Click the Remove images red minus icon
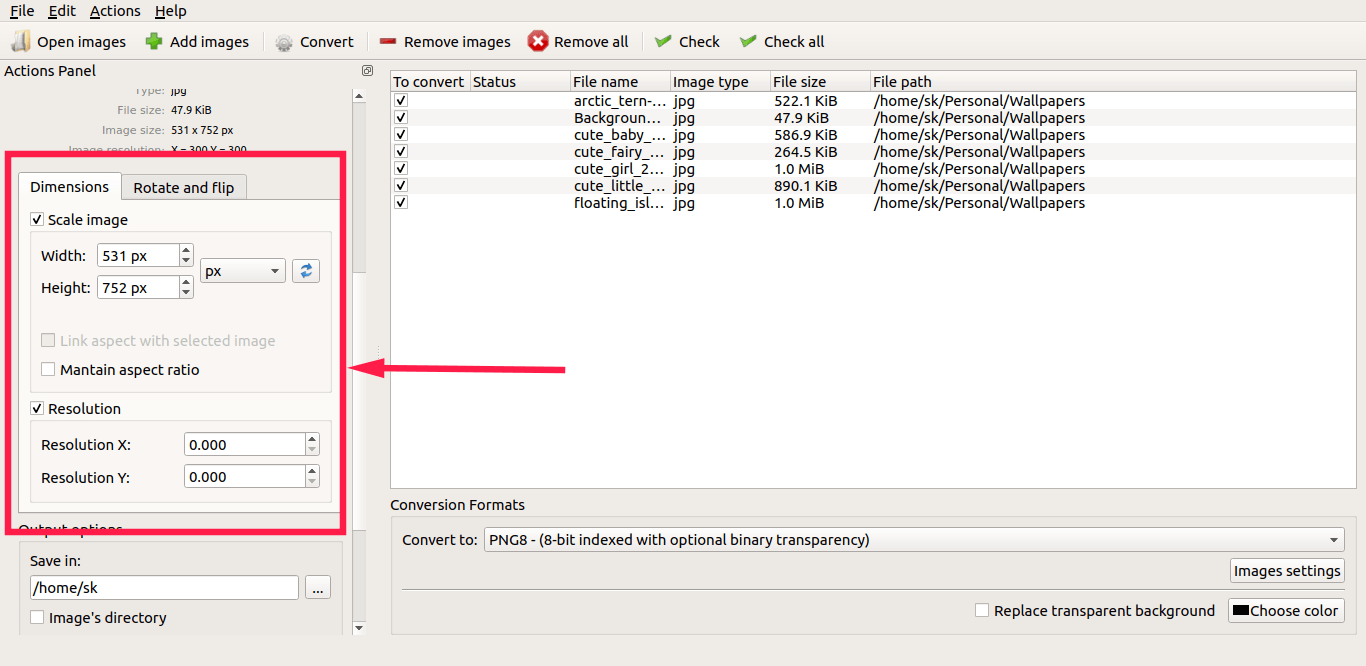The image size is (1366, 666). point(388,42)
